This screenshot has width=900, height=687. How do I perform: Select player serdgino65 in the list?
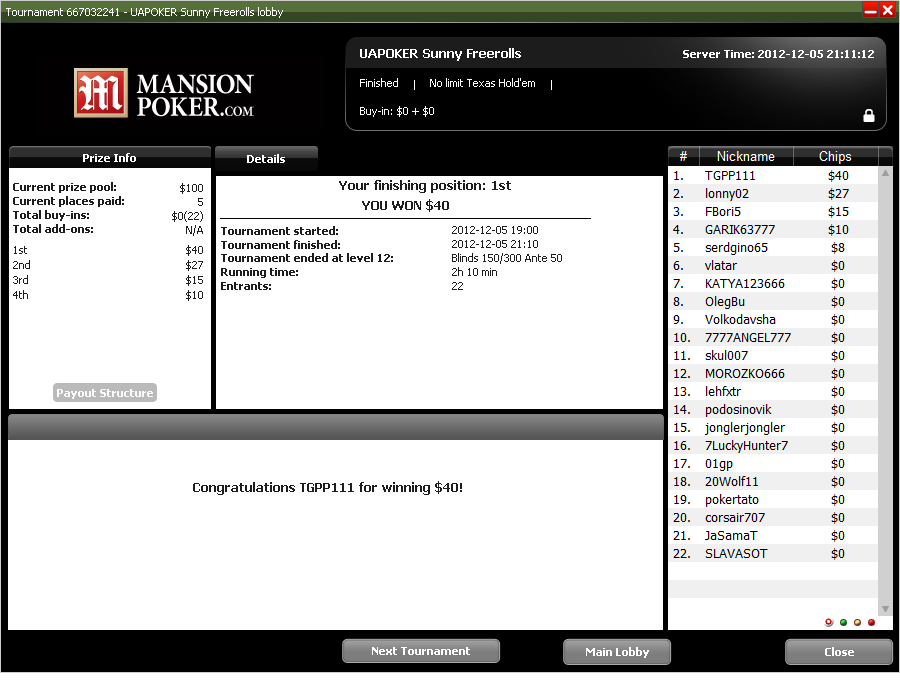point(773,247)
